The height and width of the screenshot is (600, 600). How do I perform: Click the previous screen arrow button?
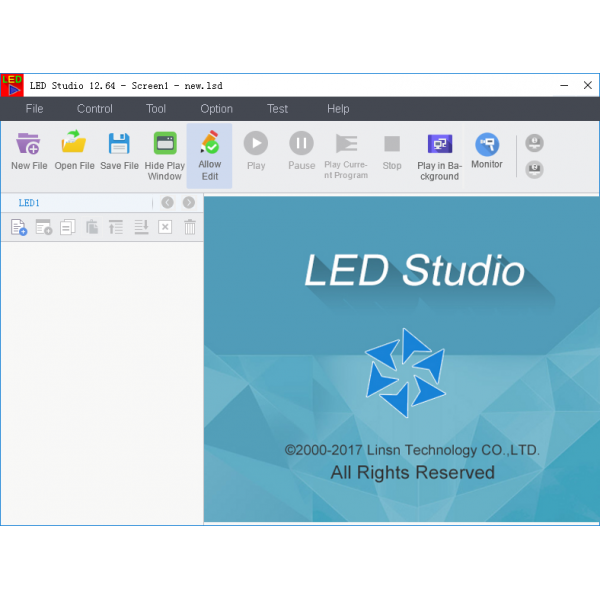(167, 202)
